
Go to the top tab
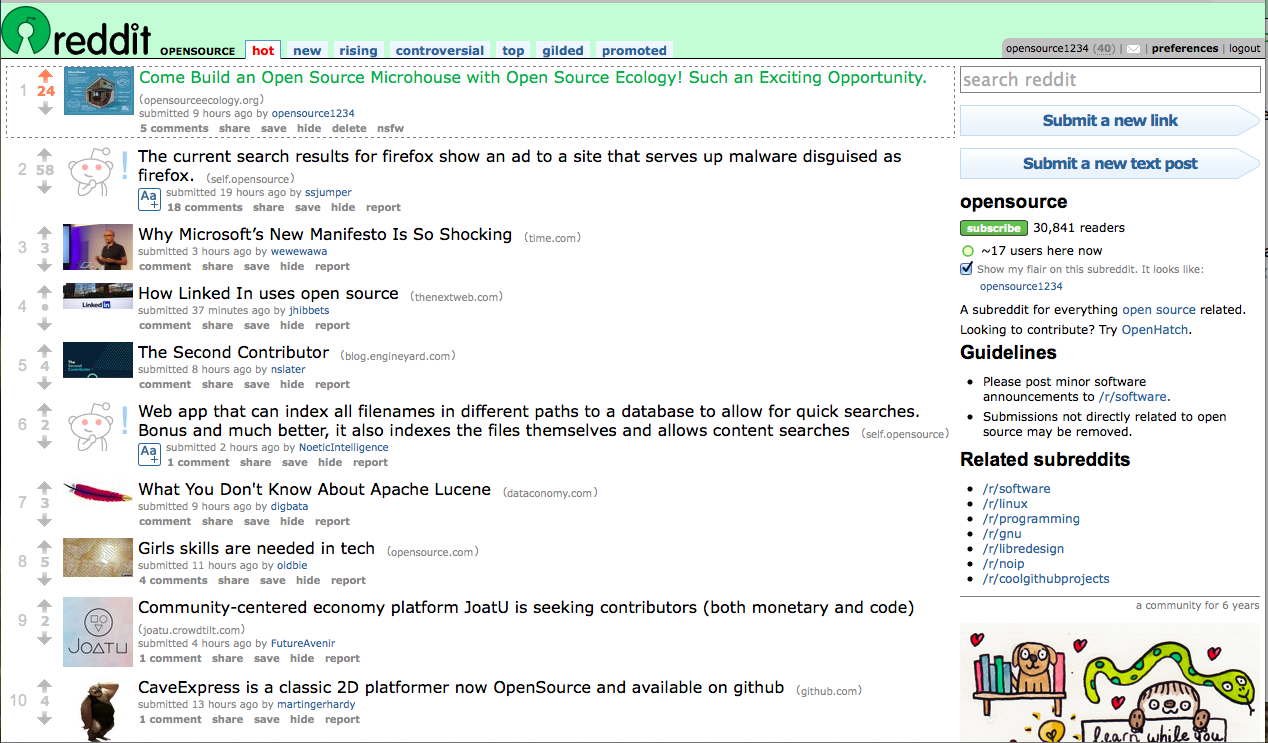tap(513, 50)
